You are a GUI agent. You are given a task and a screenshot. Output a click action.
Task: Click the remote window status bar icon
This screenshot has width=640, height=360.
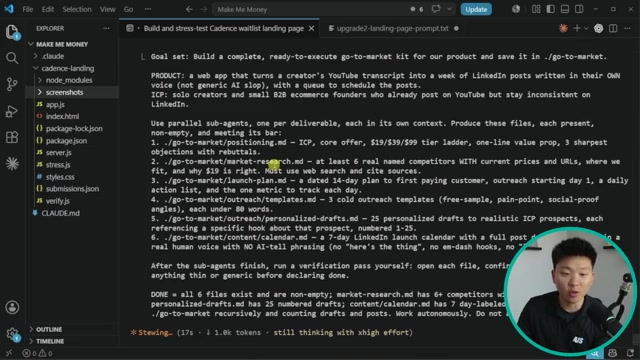(9, 353)
